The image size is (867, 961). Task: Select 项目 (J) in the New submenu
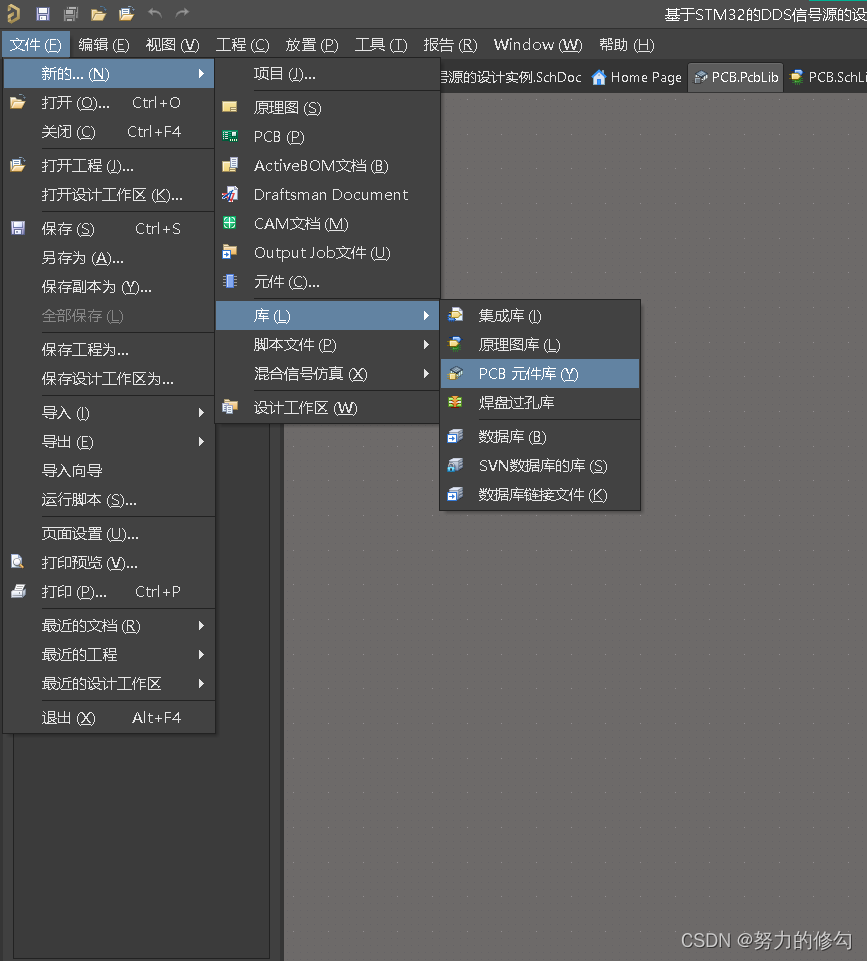pyautogui.click(x=328, y=74)
